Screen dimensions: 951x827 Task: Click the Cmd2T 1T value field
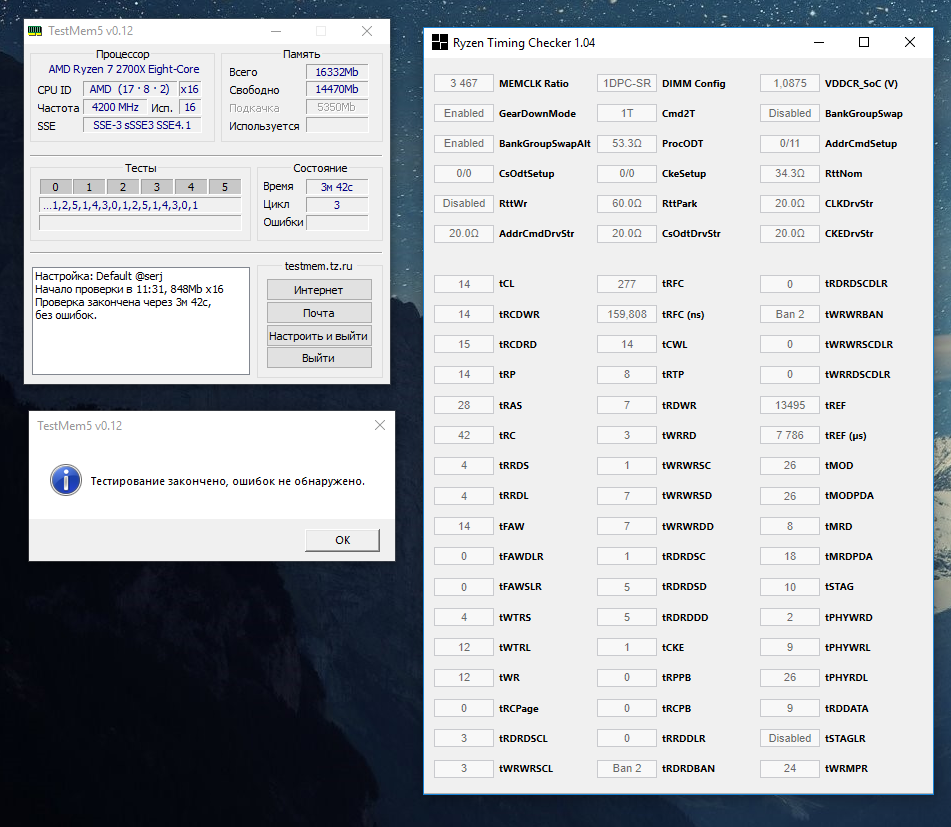click(x=627, y=113)
